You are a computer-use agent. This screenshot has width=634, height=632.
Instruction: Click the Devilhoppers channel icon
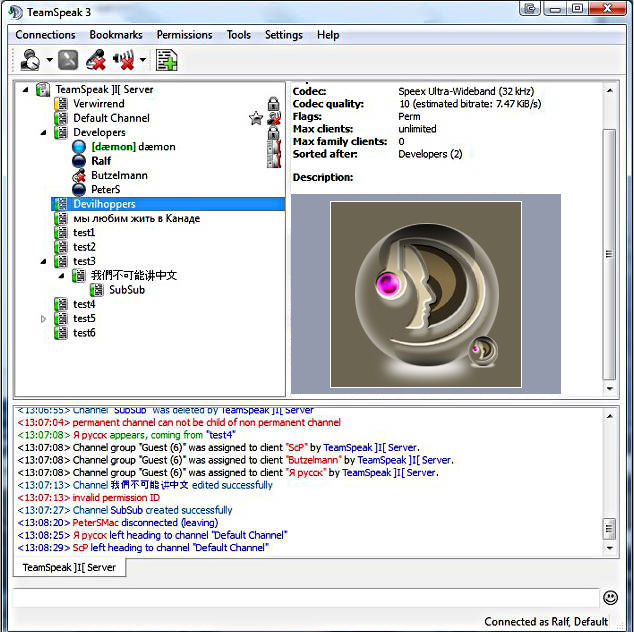pos(62,204)
